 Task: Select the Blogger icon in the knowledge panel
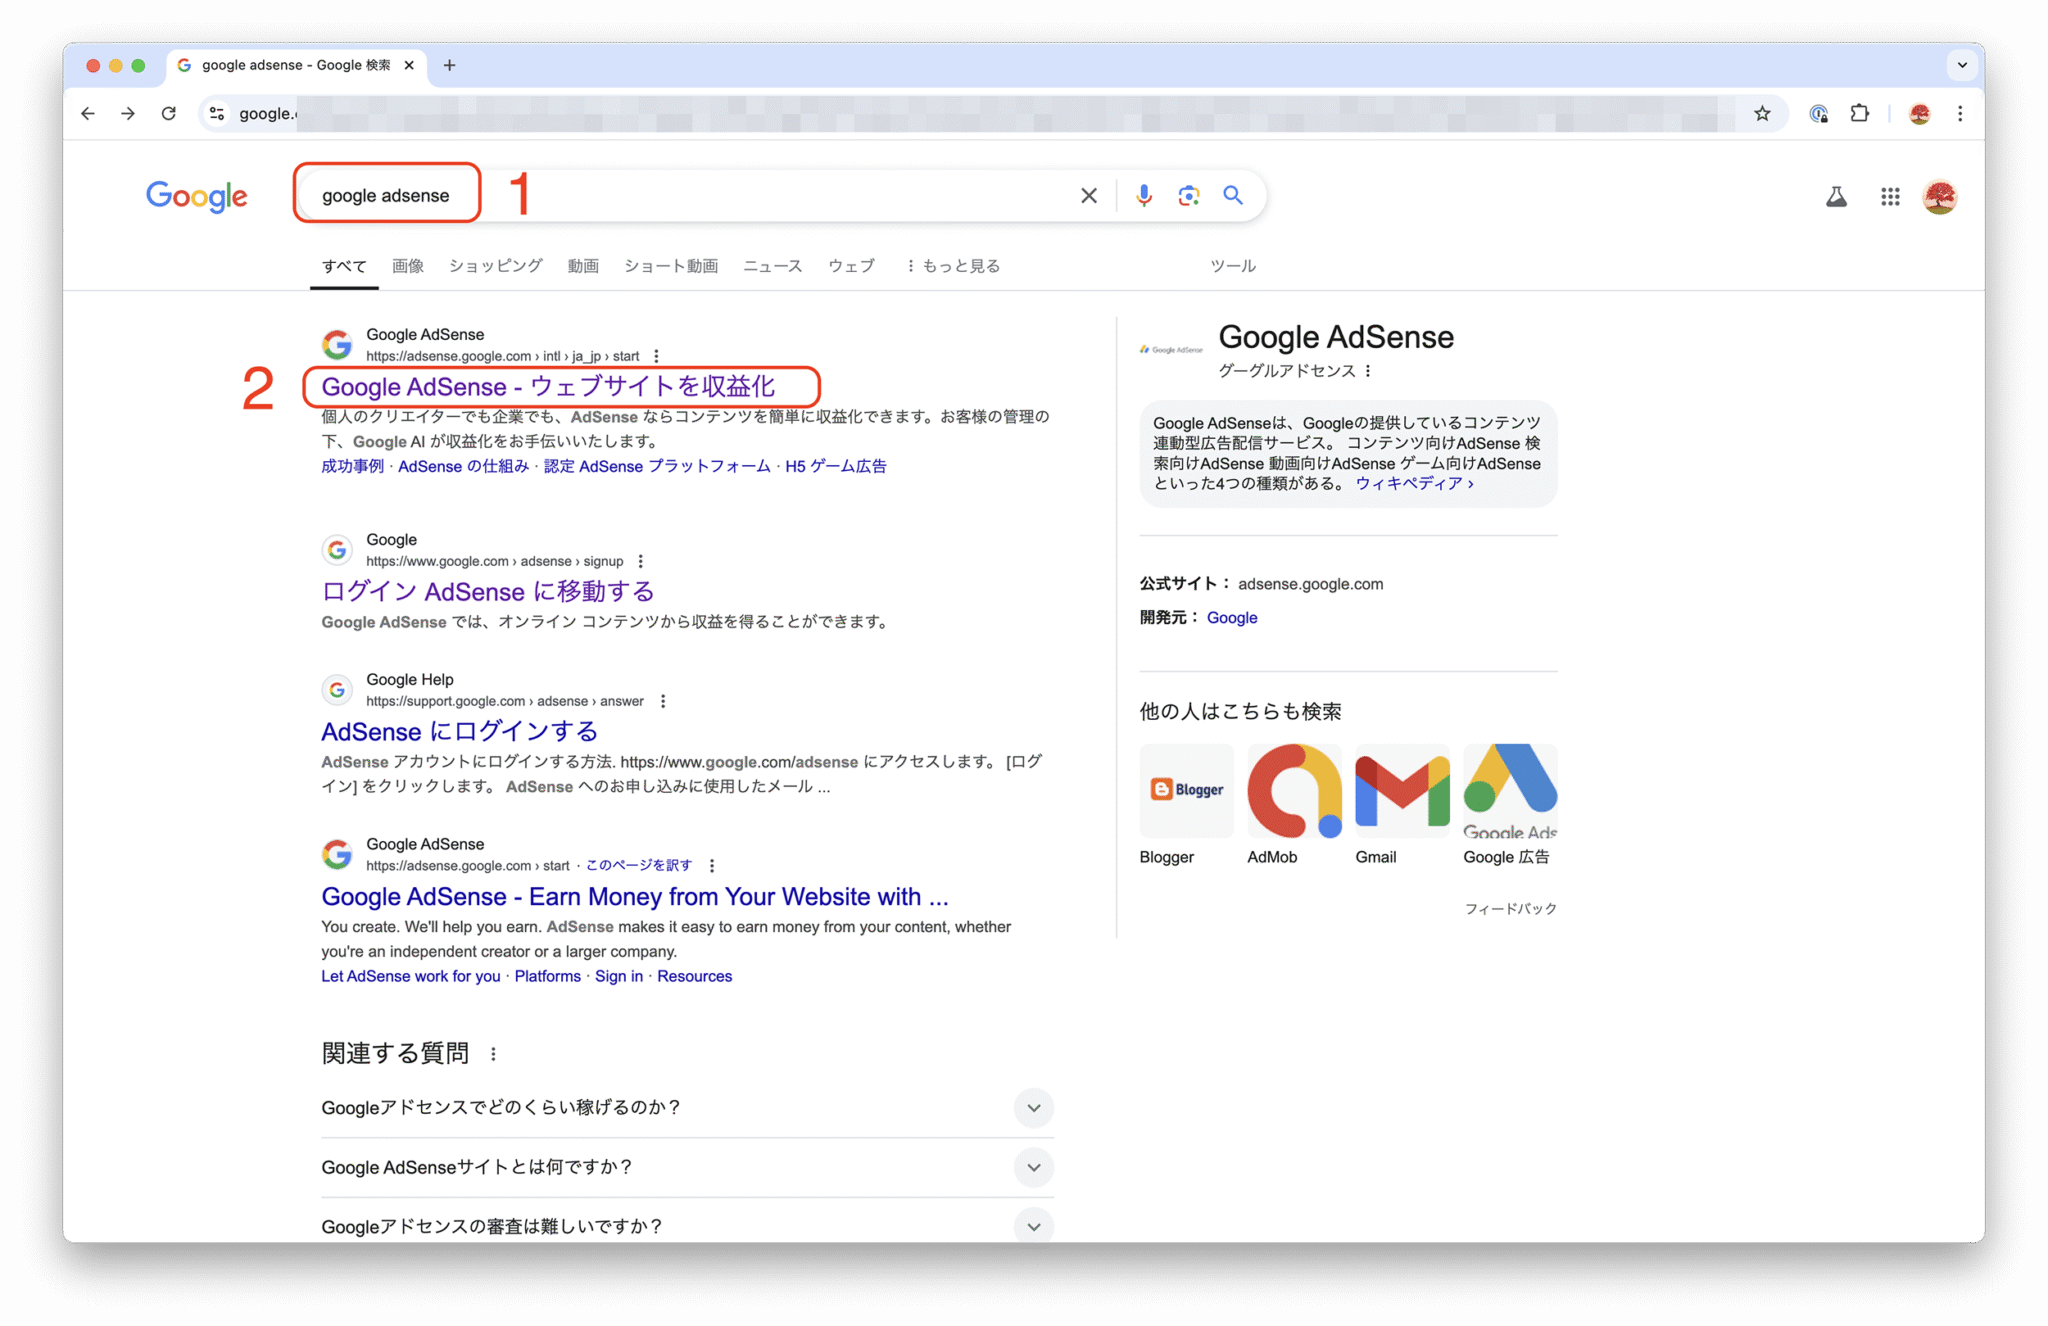(1186, 791)
